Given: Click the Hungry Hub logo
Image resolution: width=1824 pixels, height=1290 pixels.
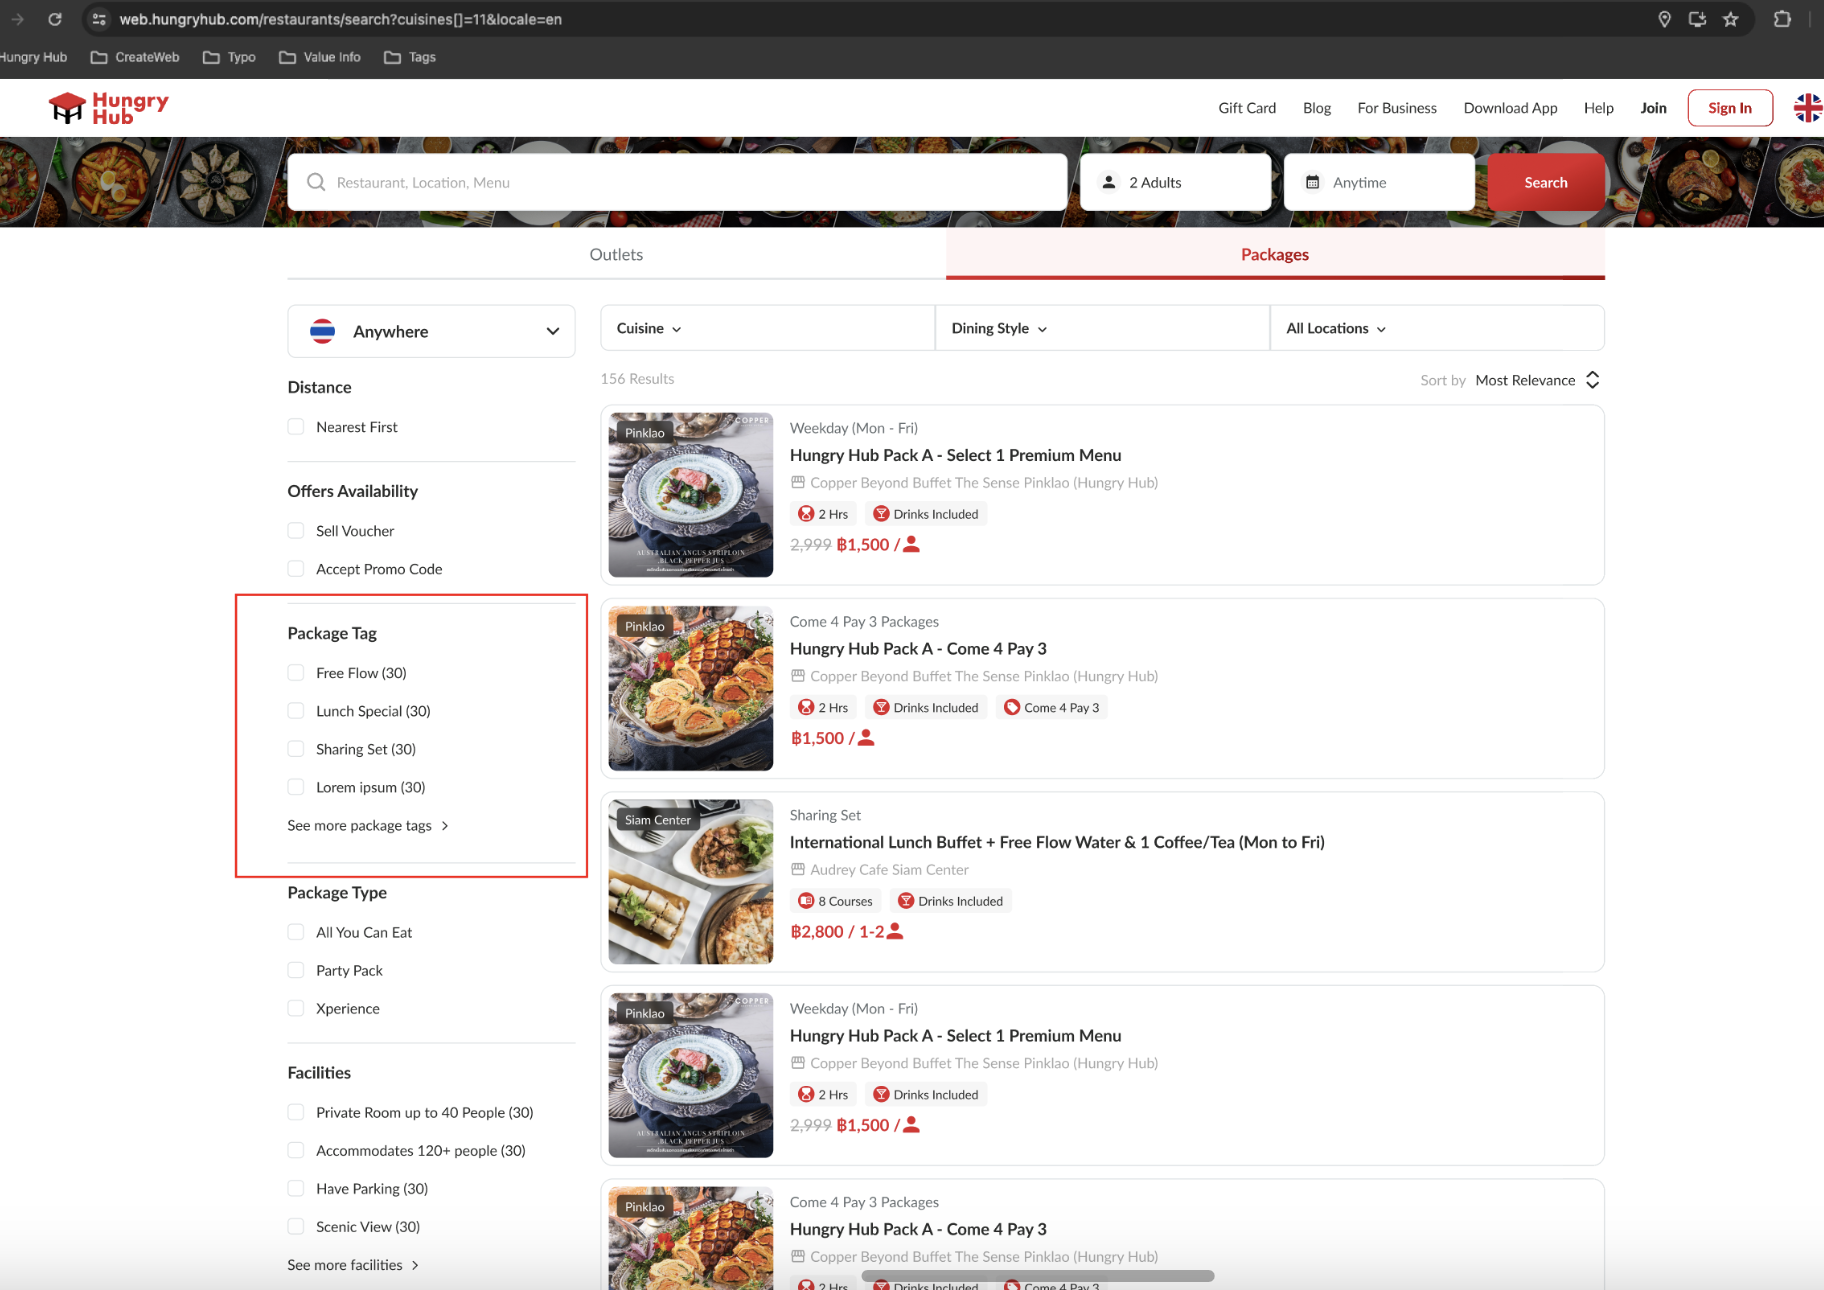Looking at the screenshot, I should 109,108.
